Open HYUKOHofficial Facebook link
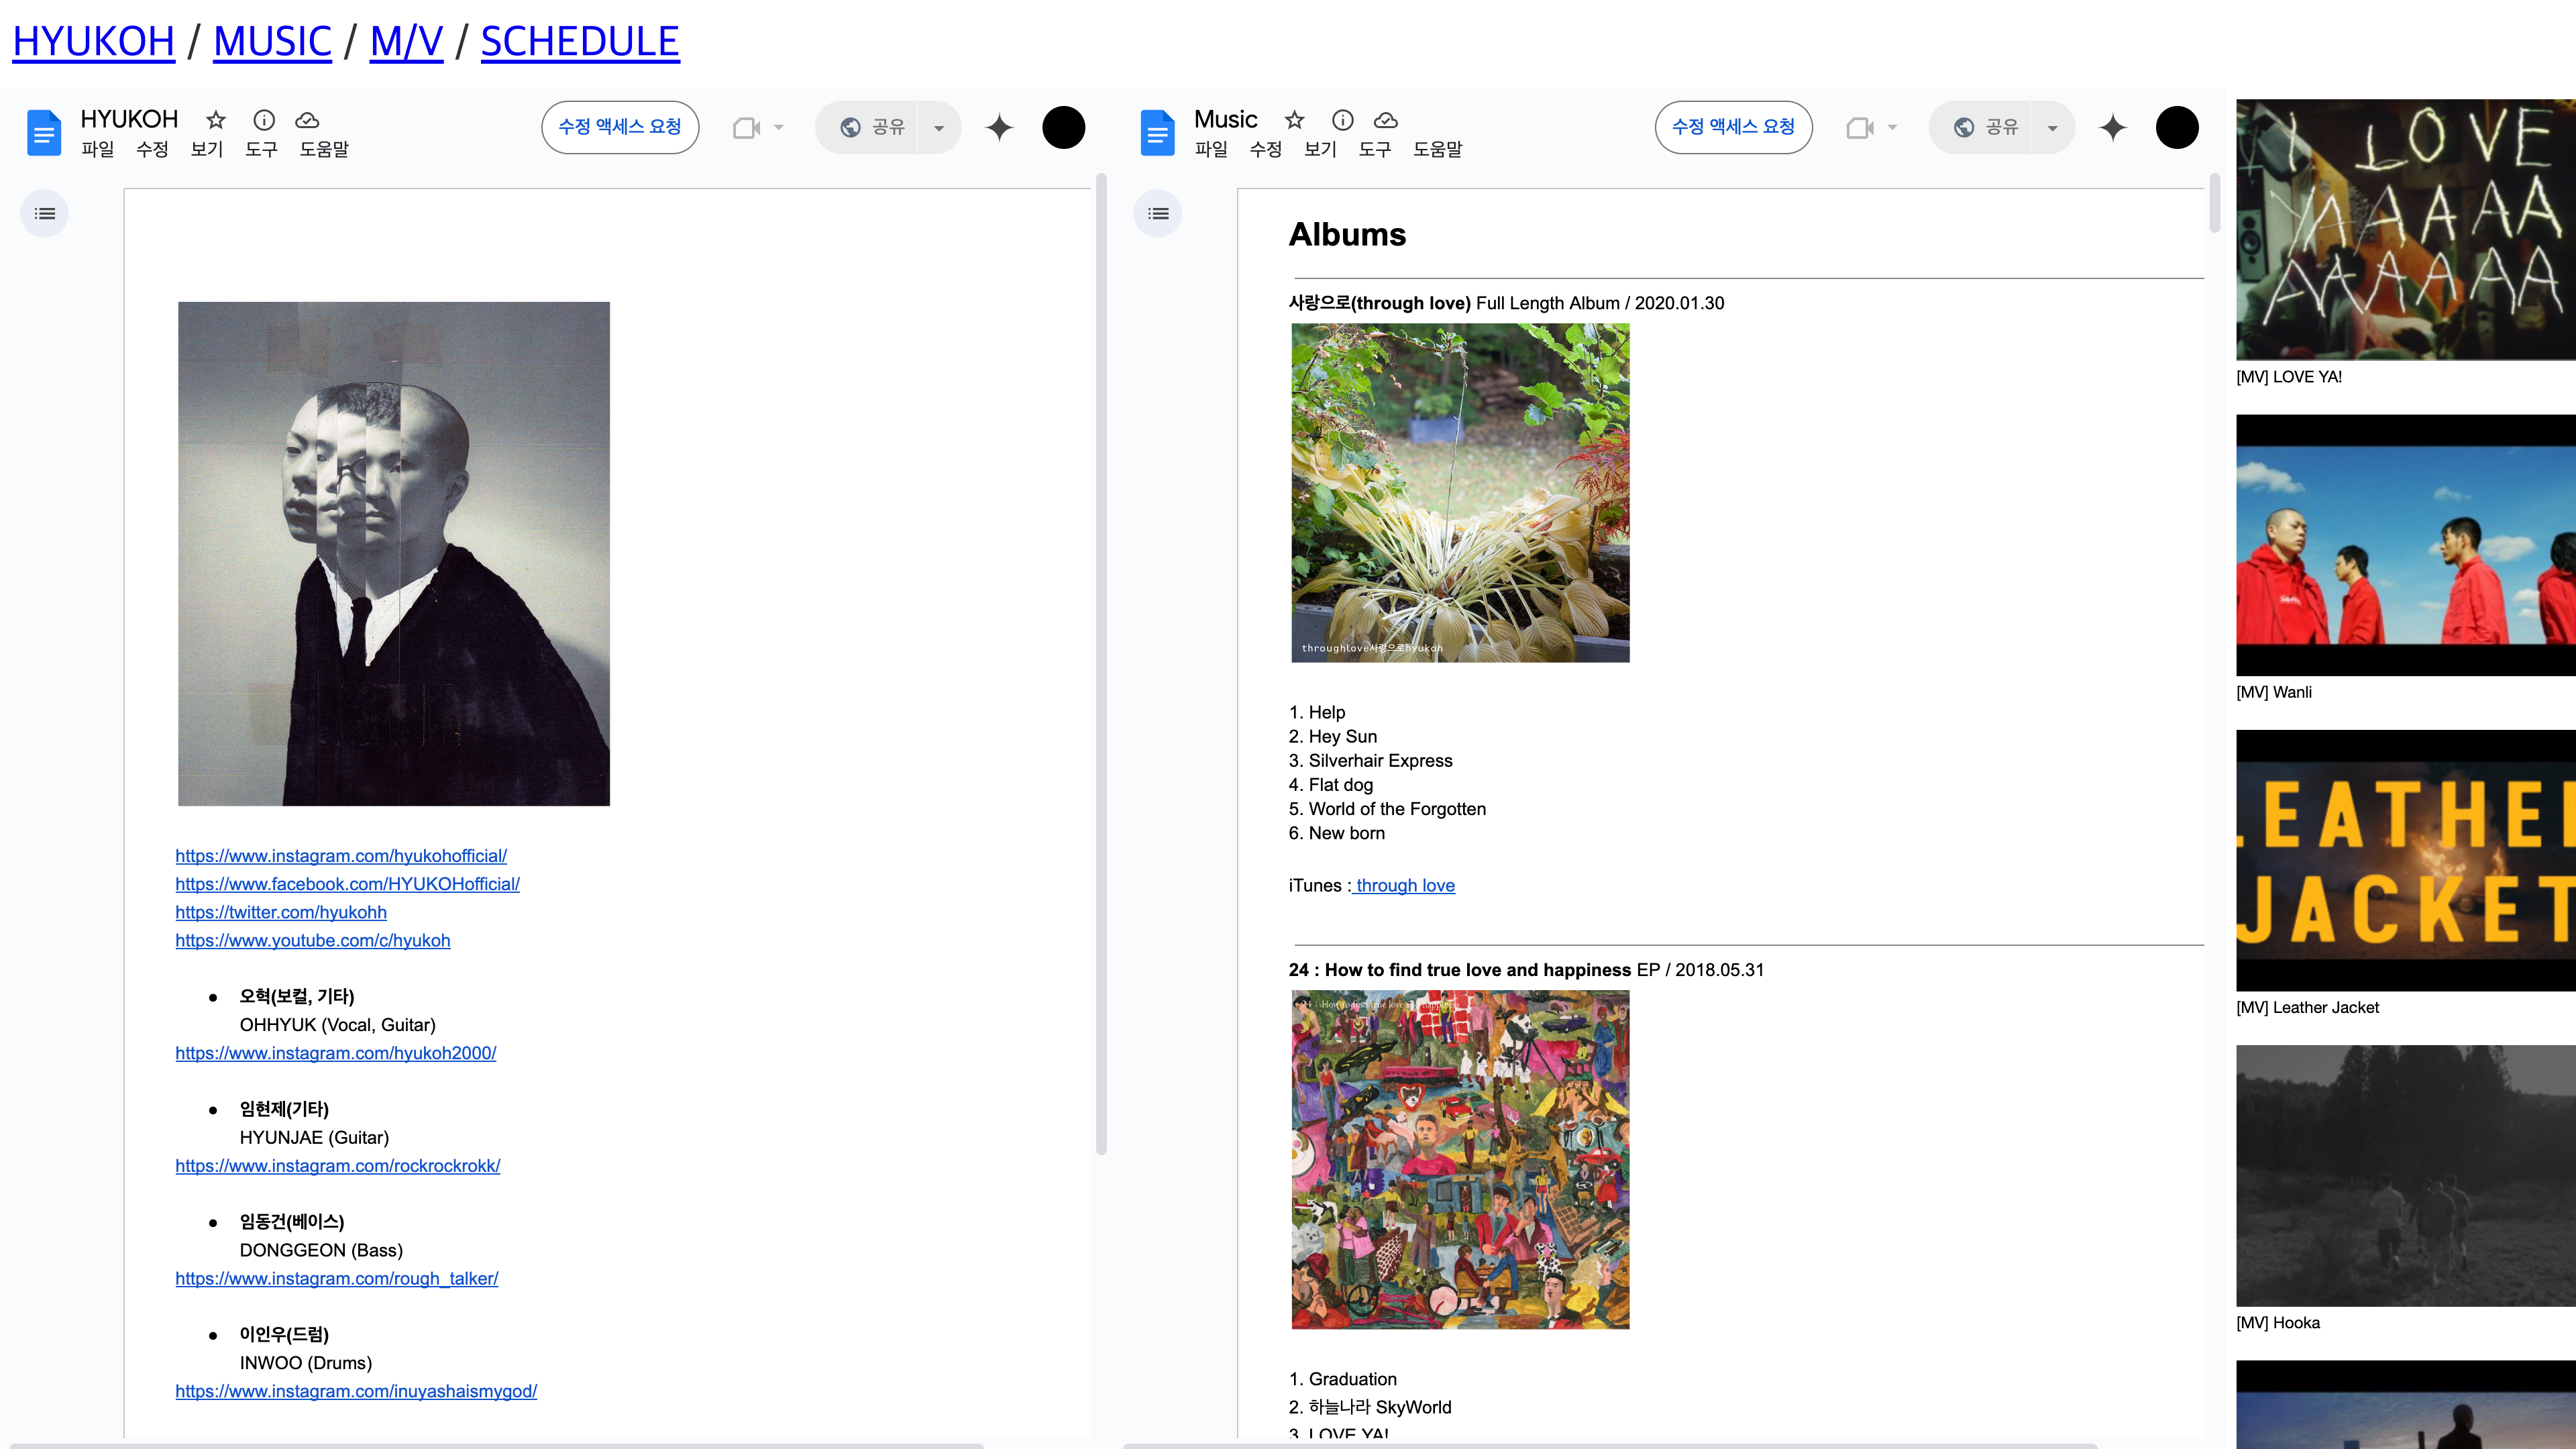 (x=347, y=884)
